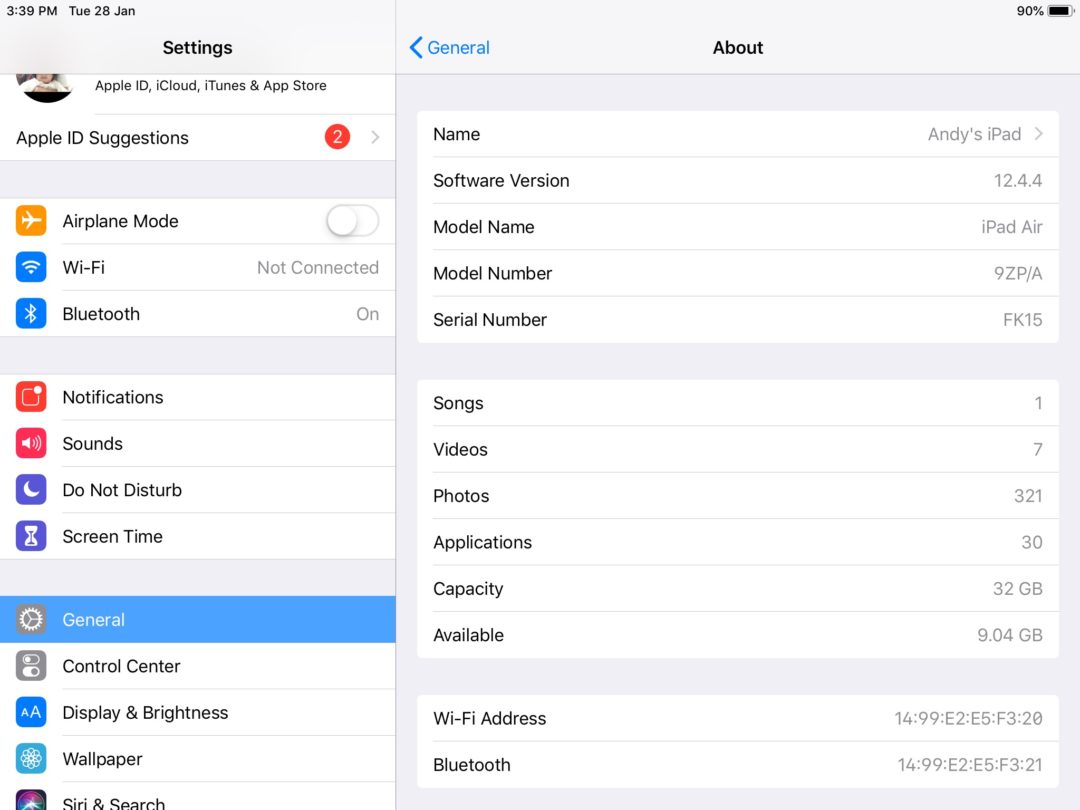The image size is (1080, 810).
Task: Toggle the Airplane Mode switch
Action: click(x=352, y=221)
